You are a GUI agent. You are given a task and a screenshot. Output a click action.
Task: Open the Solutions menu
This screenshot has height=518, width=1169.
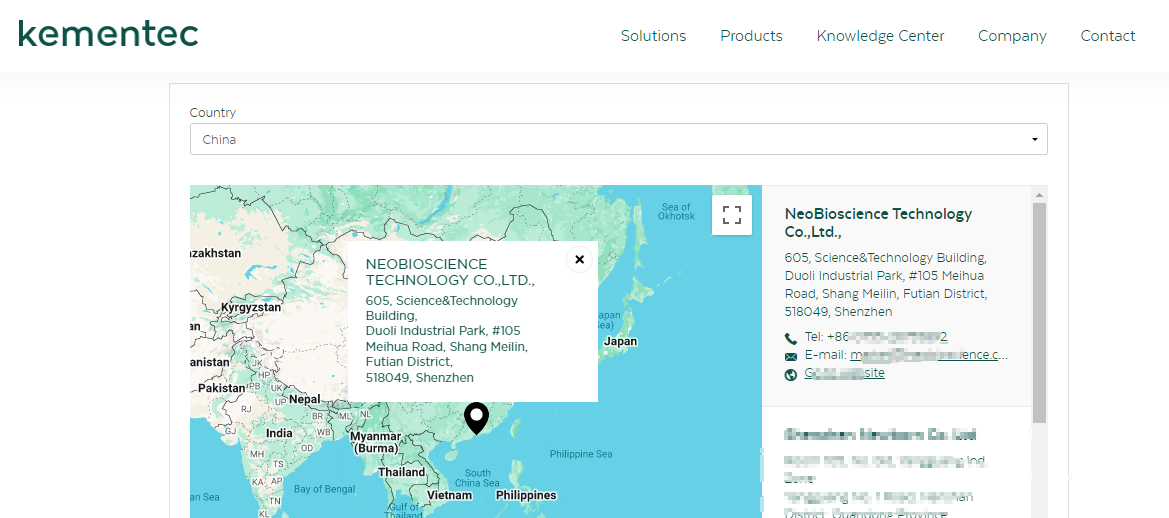click(x=653, y=36)
